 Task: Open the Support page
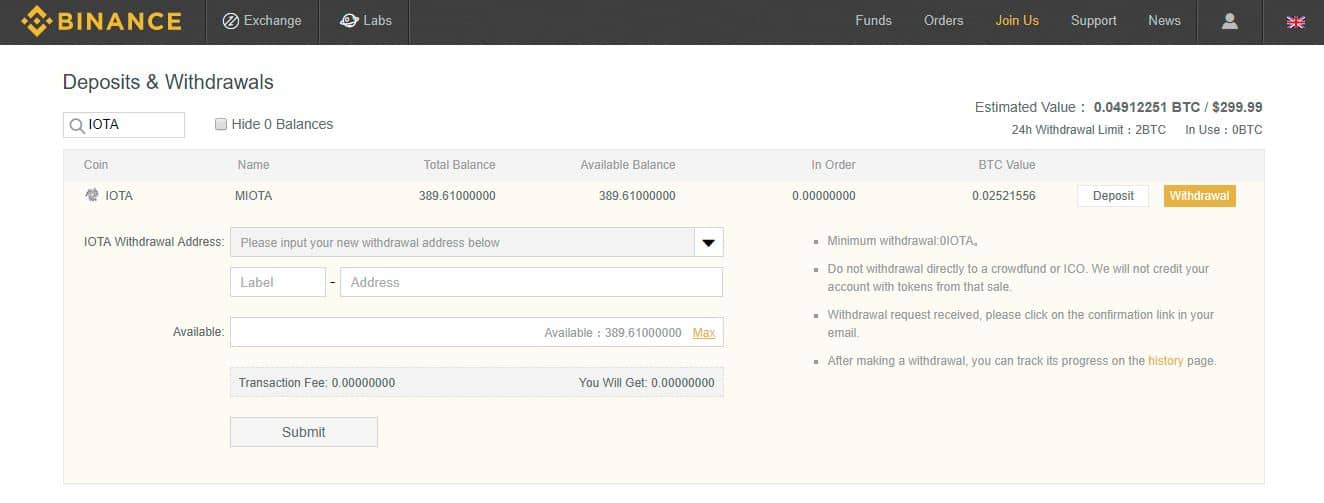[x=1093, y=20]
